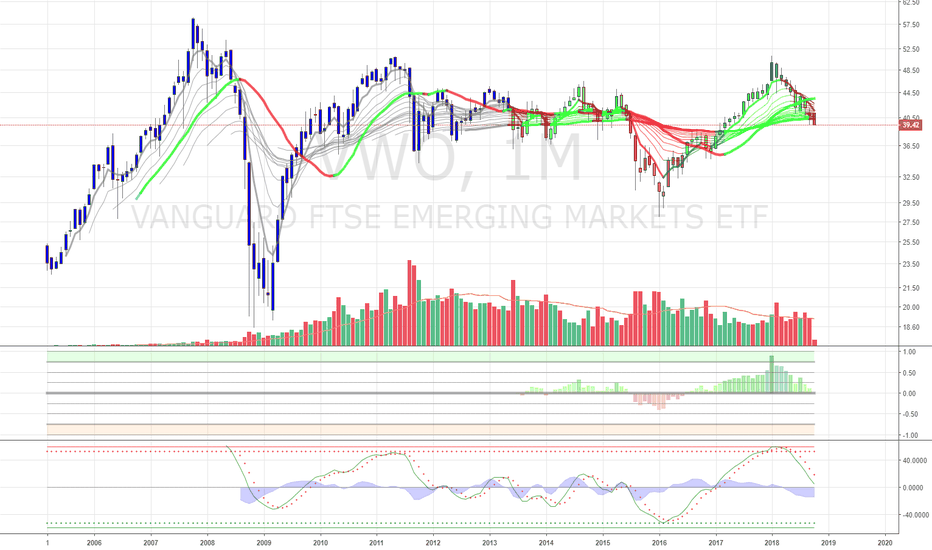Click the 2018 label on the time axis
Image resolution: width=932 pixels, height=550 pixels.
pos(772,542)
